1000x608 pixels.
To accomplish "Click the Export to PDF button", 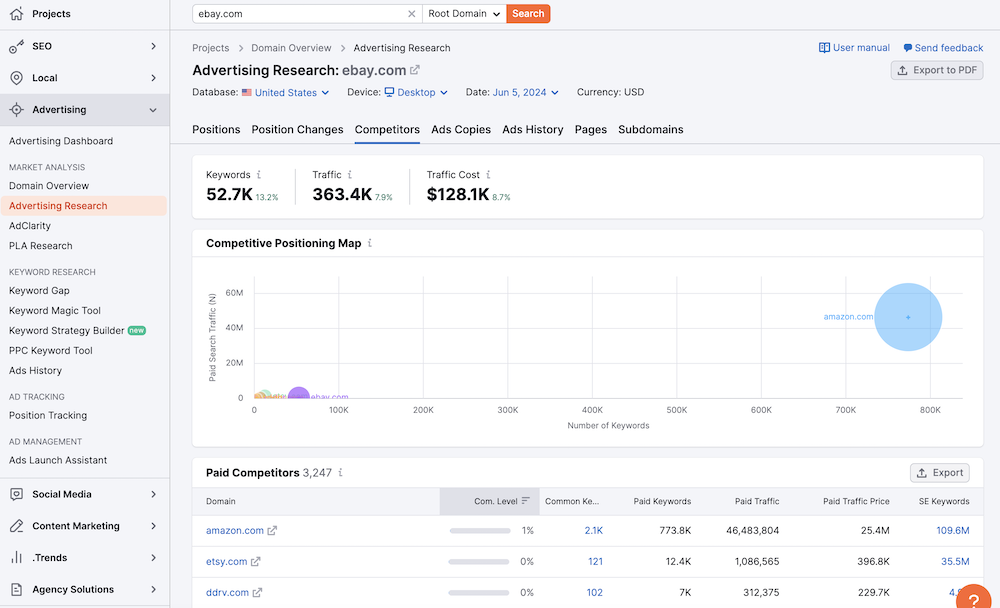I will 937,70.
